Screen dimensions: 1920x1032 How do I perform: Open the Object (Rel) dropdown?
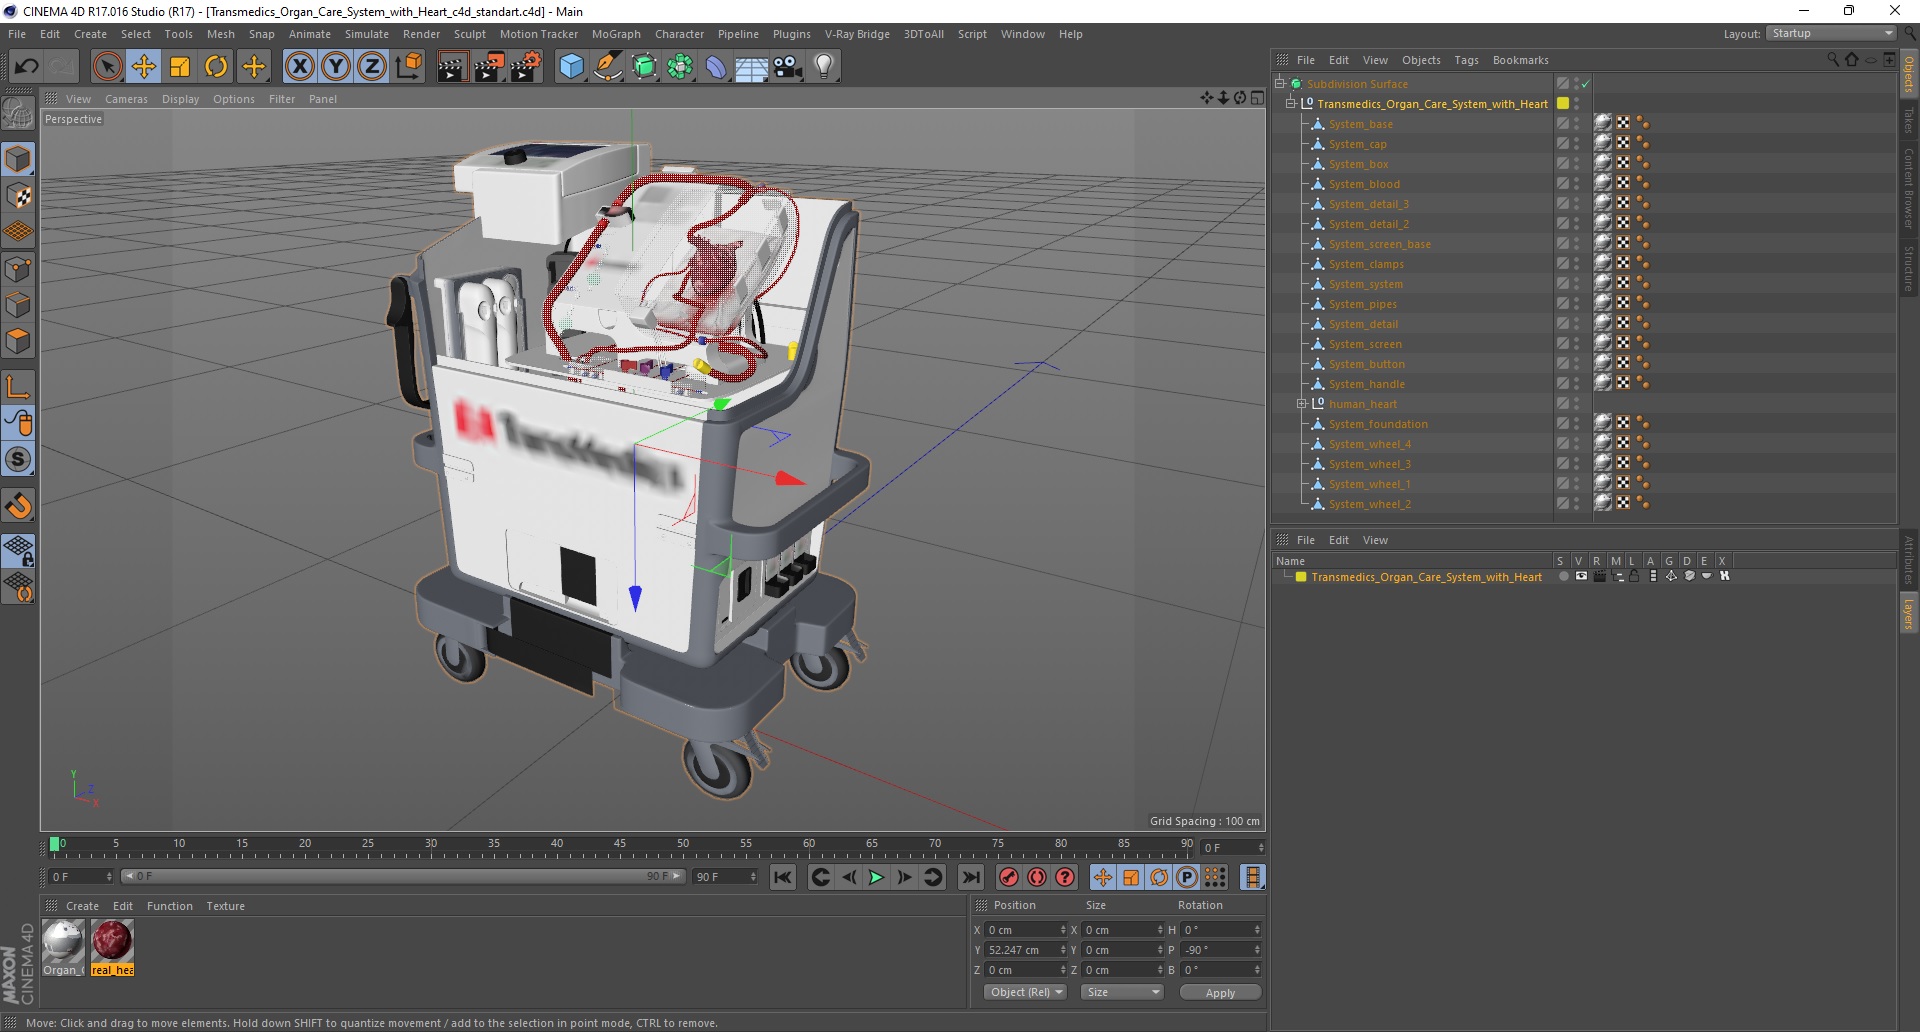point(1025,992)
